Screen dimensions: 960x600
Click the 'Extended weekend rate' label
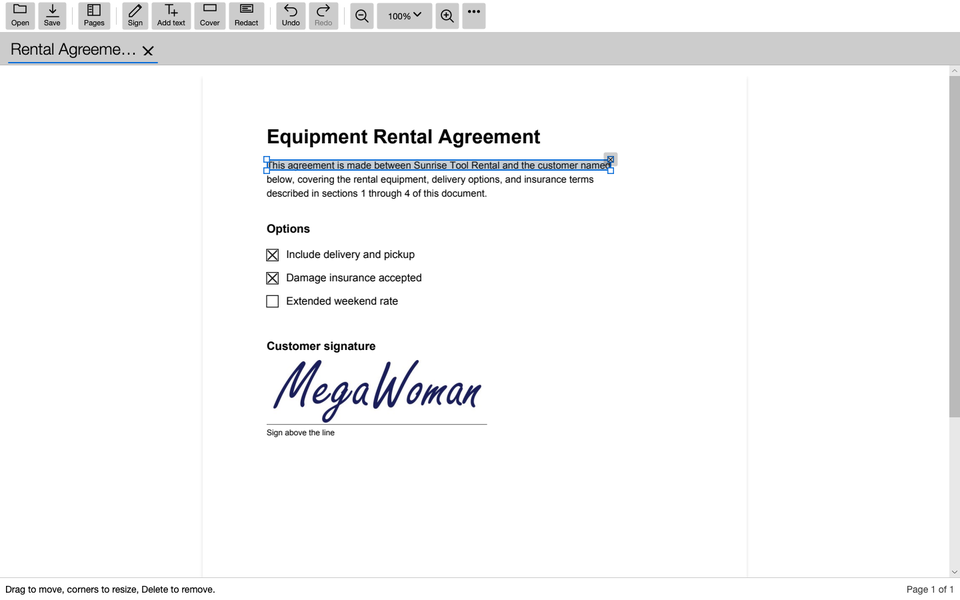pyautogui.click(x=342, y=301)
